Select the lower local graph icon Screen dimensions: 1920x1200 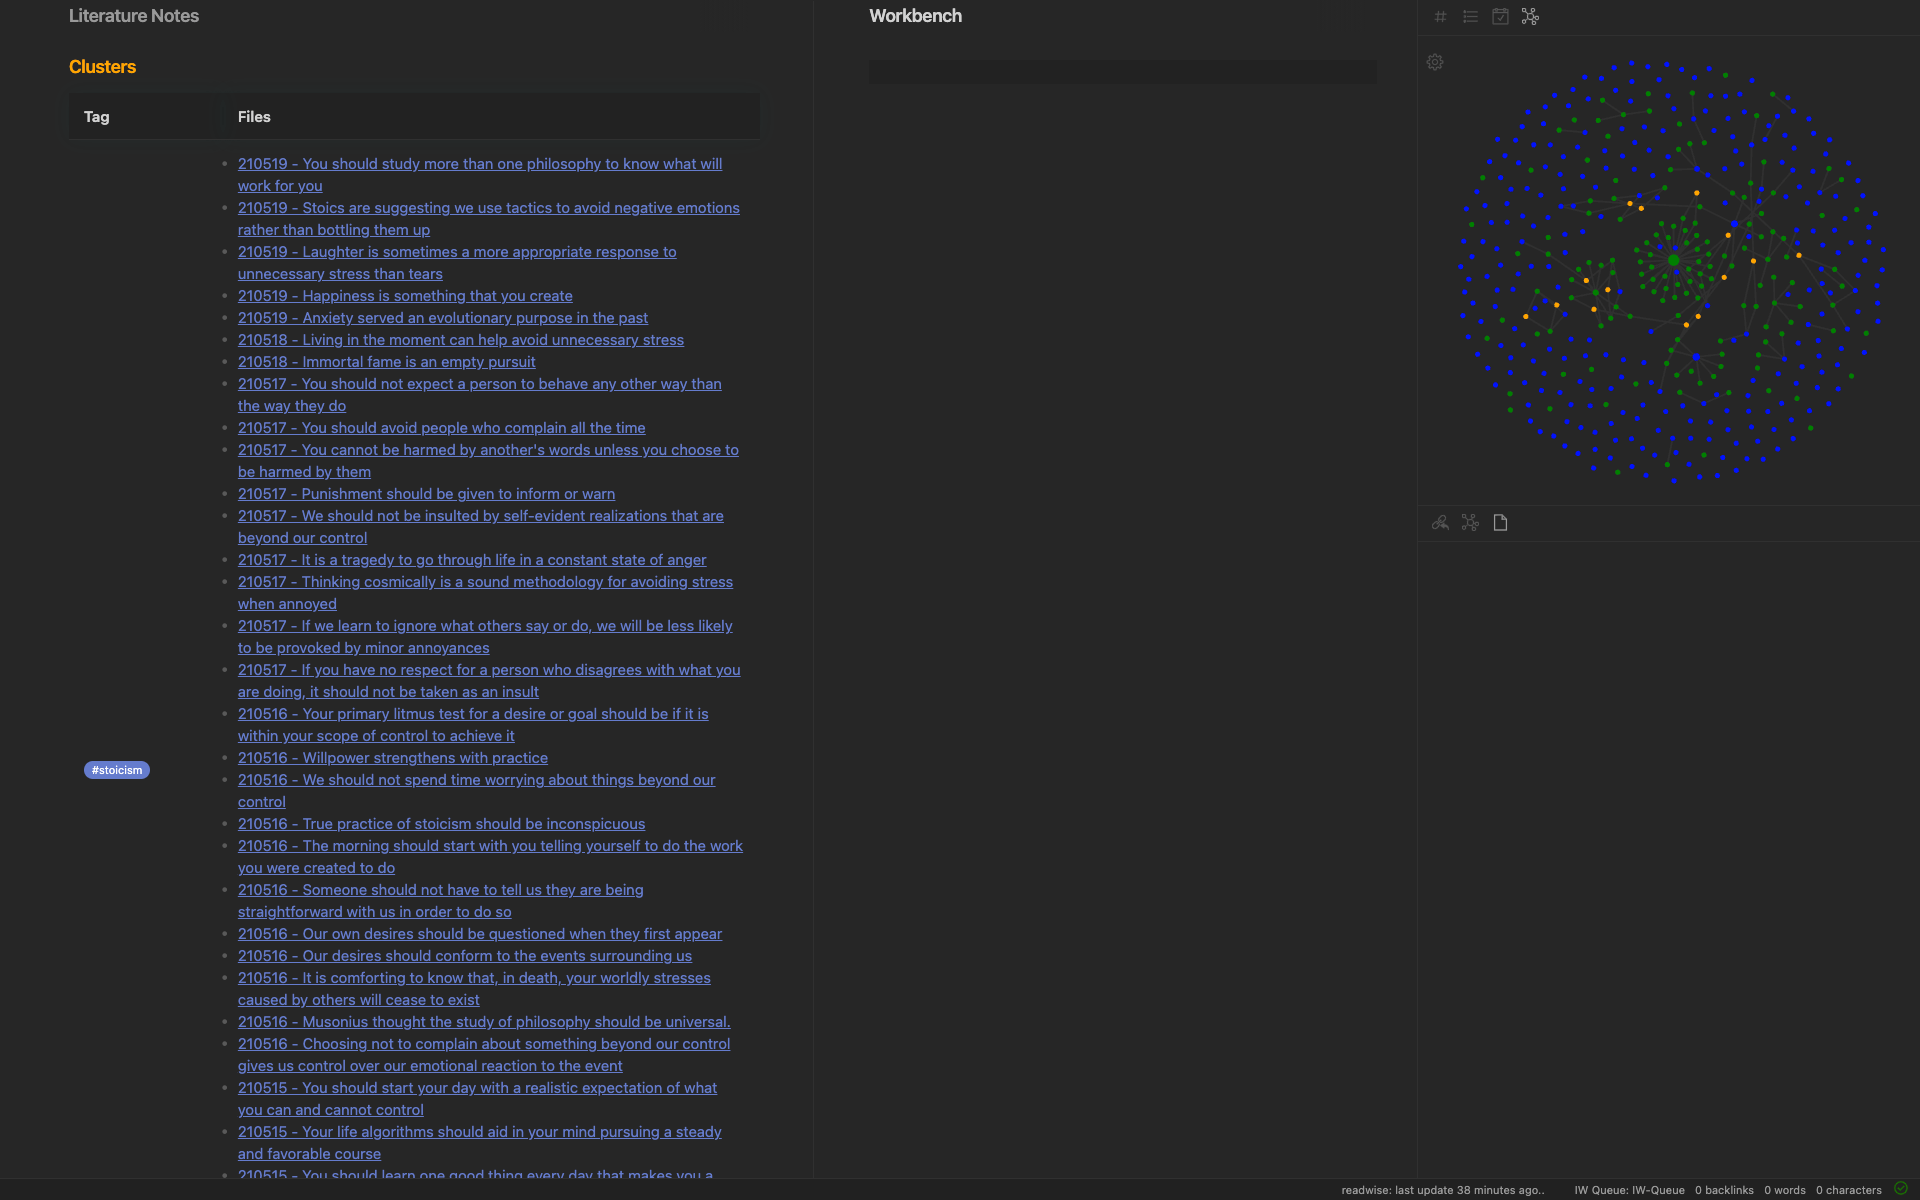pos(1470,522)
